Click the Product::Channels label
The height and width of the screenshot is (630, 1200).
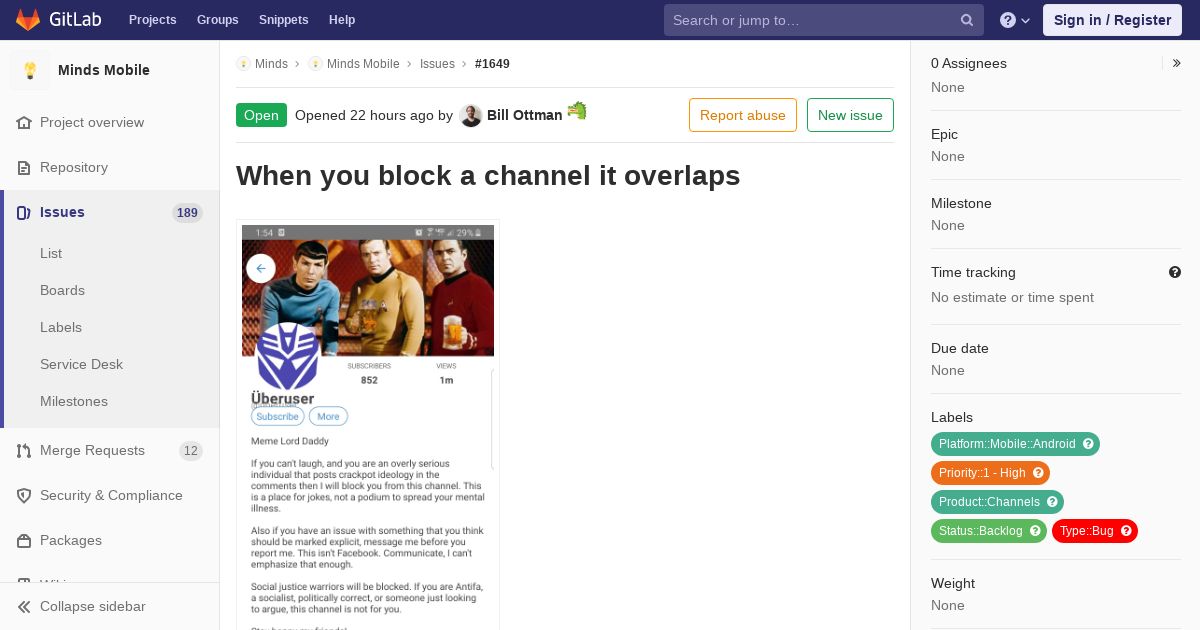pos(989,502)
